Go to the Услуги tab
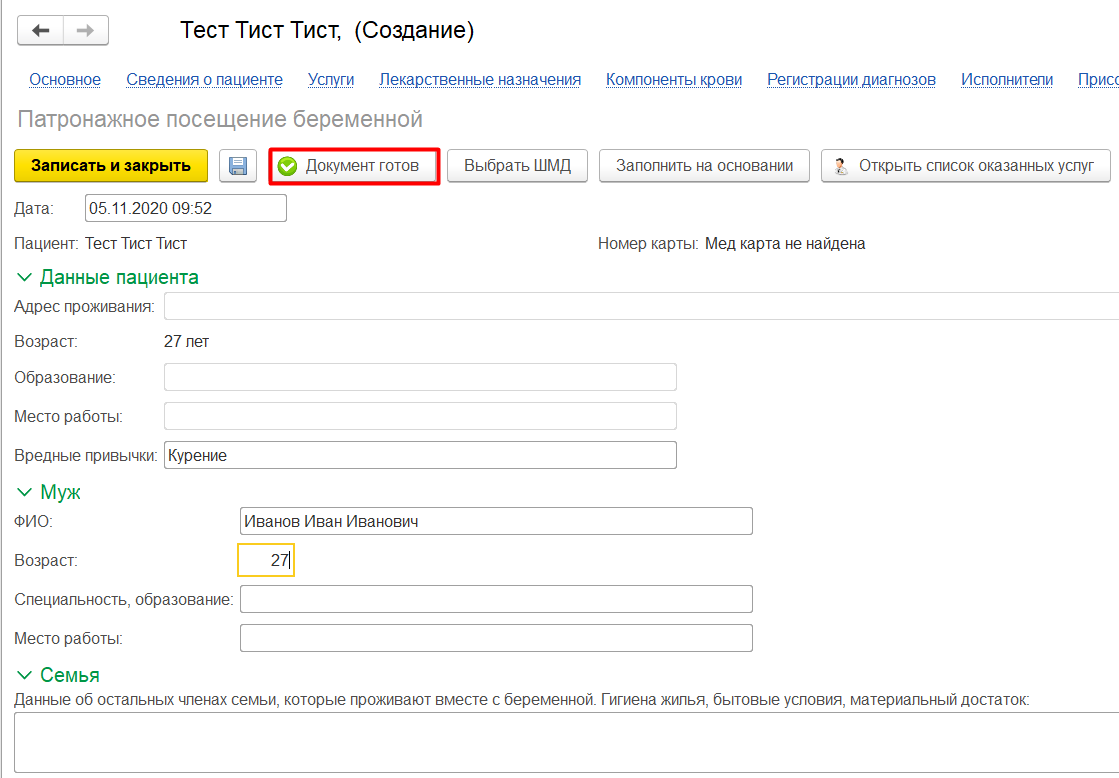 [x=330, y=80]
